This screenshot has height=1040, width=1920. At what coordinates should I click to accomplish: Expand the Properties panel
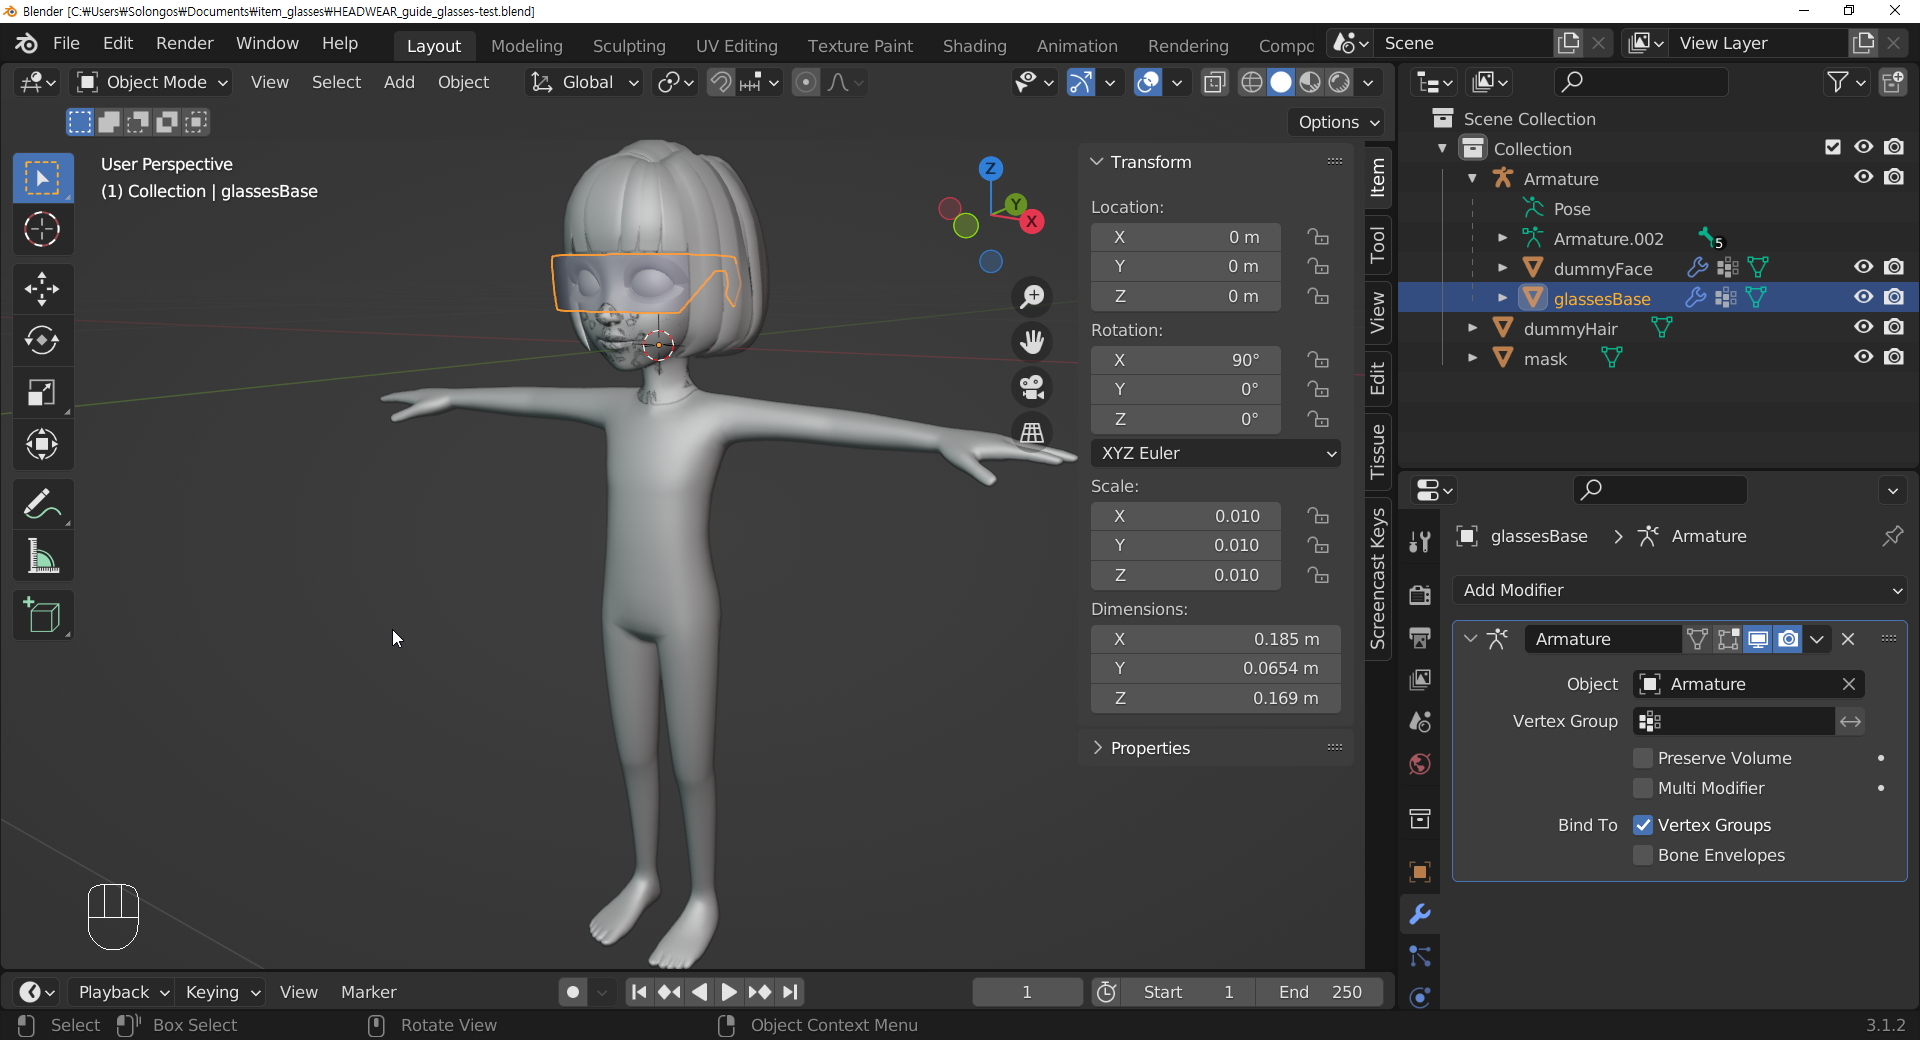pos(1097,748)
